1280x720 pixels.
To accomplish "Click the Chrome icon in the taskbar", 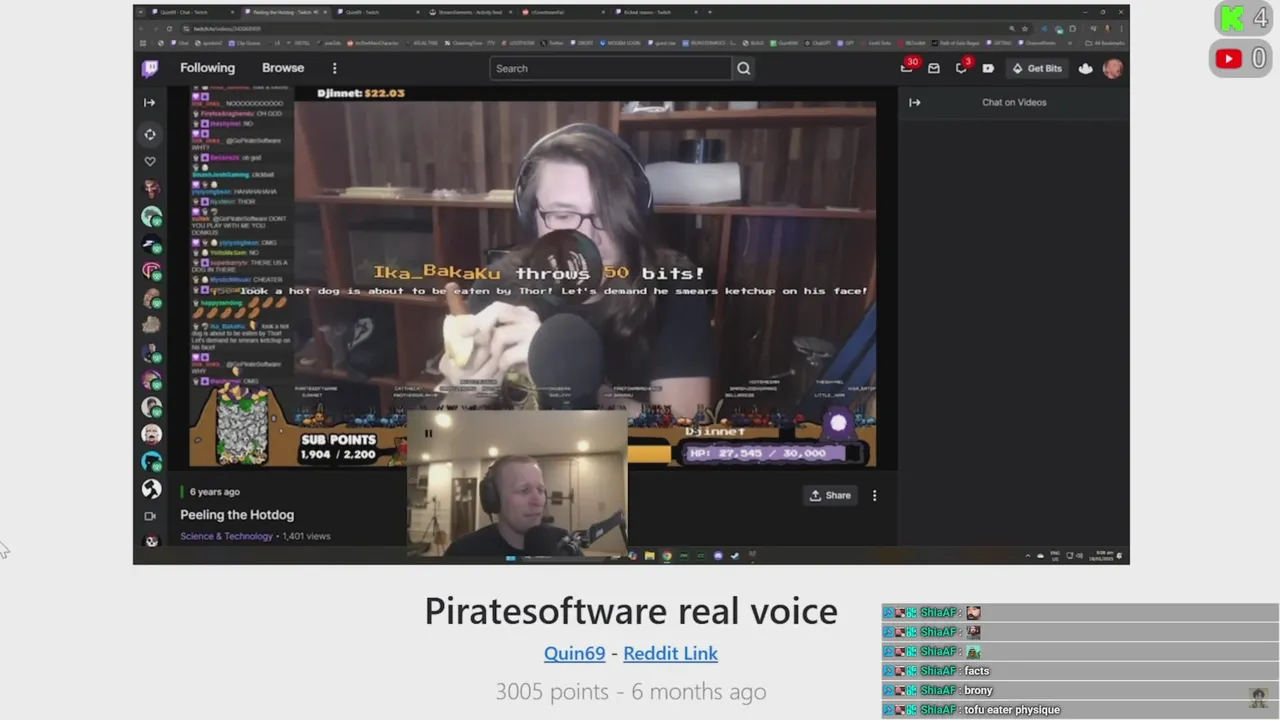I will [x=667, y=555].
